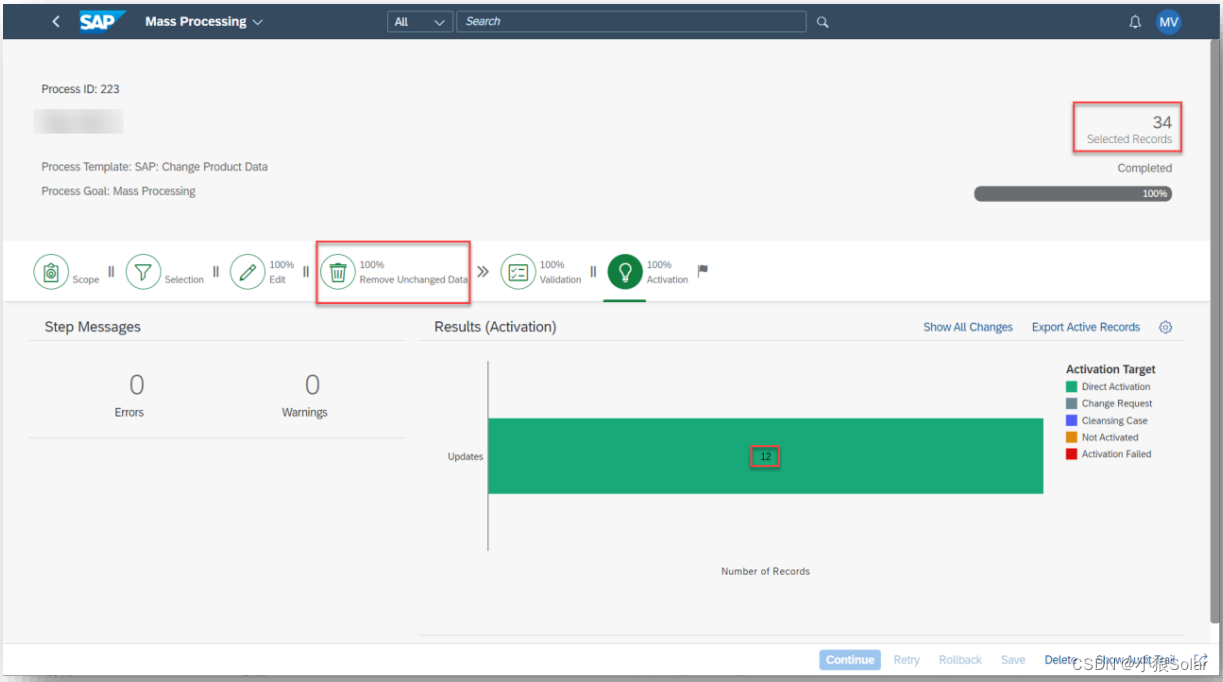Viewport: 1223px width, 682px height.
Task: Click the 0 Errors count
Action: tap(136, 385)
